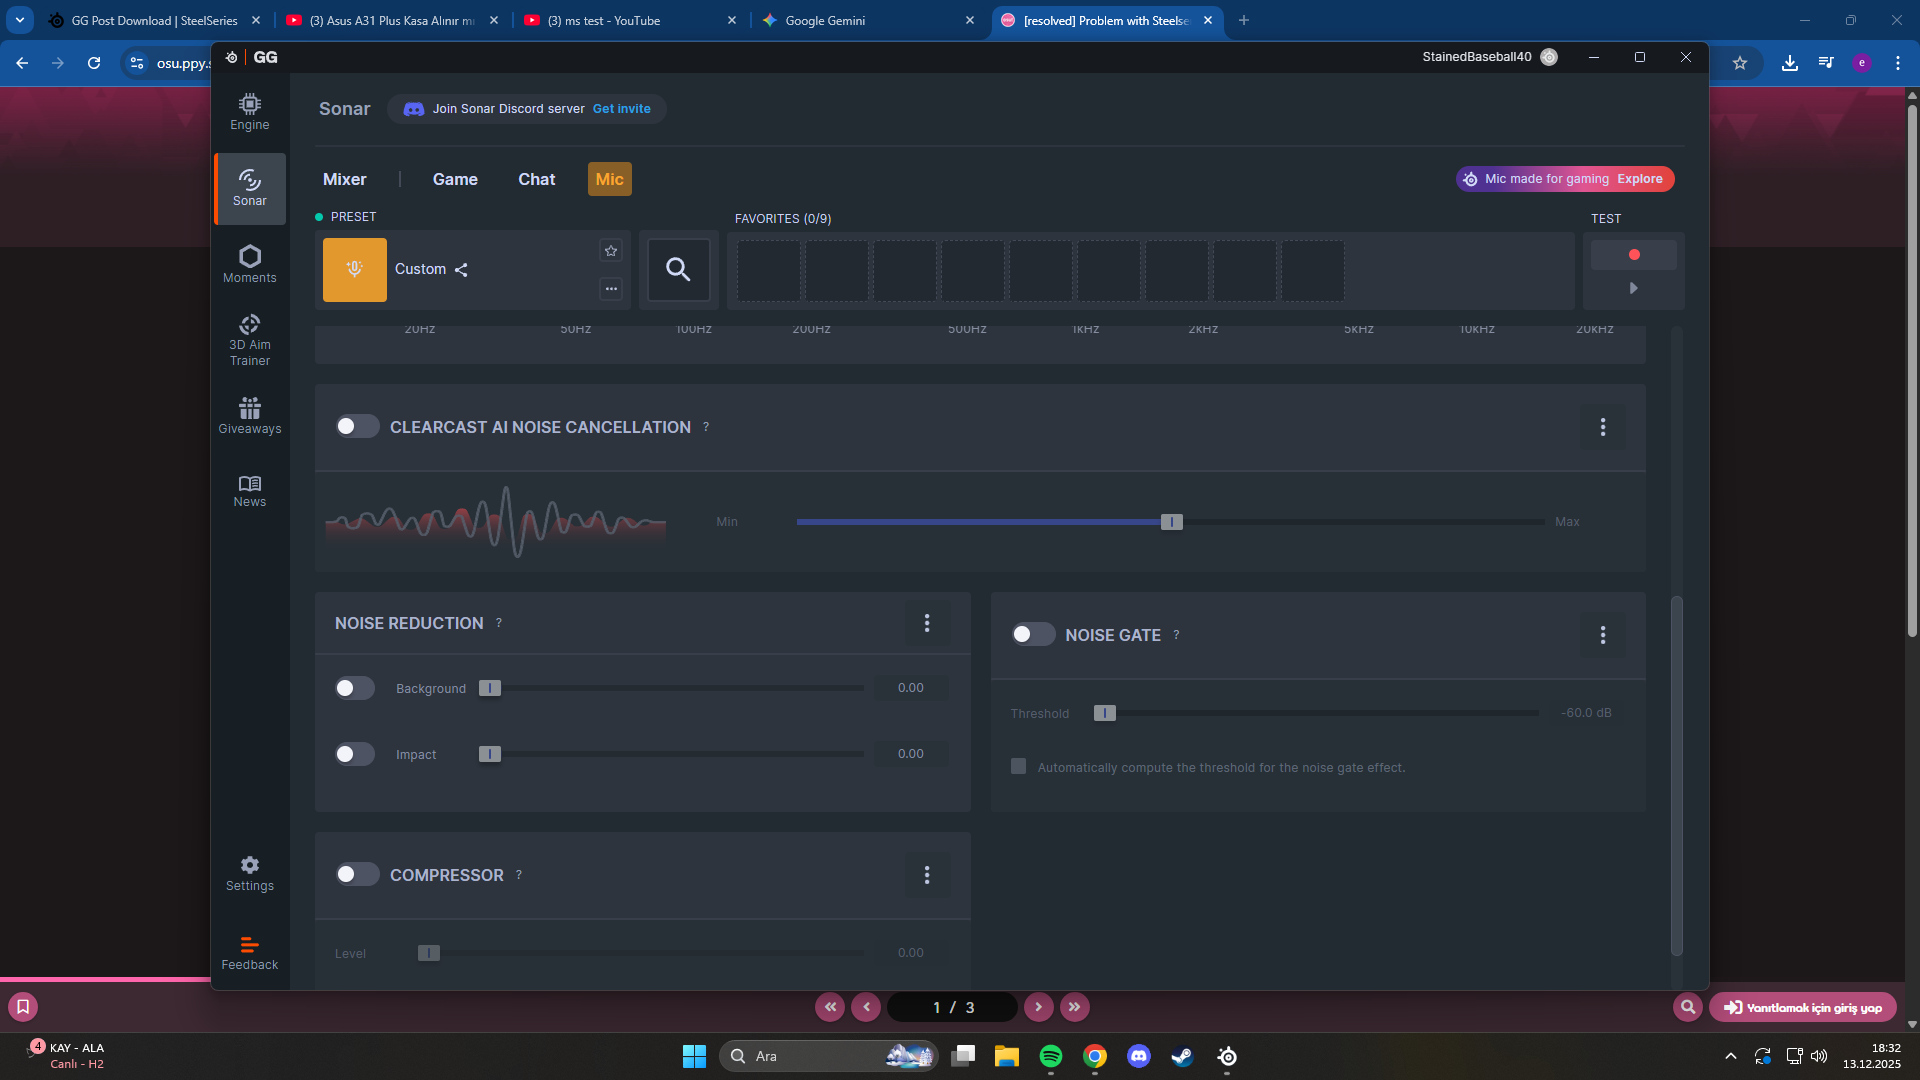Jump to last page in pagination
1920x1080 pixels.
pos(1075,1007)
